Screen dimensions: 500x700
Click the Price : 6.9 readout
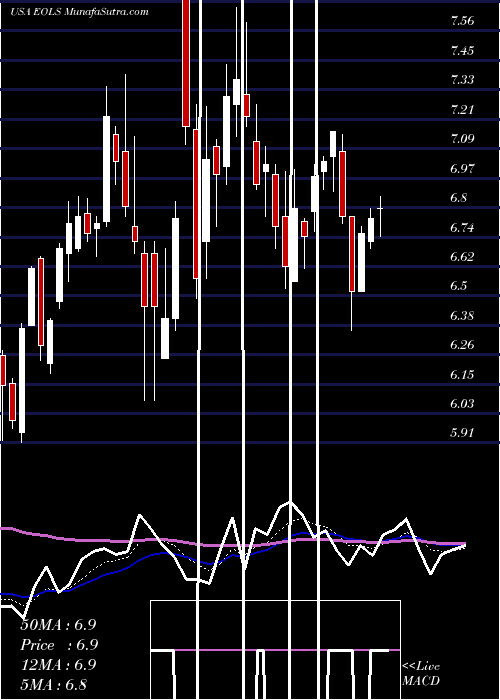[x=59, y=645]
